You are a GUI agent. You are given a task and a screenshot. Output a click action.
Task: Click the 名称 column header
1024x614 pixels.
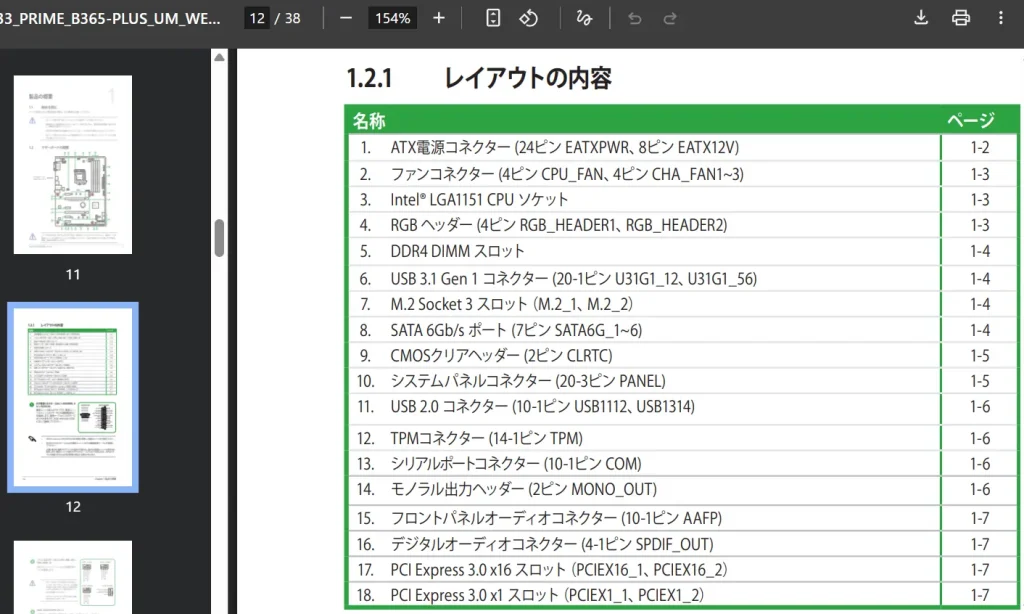coord(369,121)
